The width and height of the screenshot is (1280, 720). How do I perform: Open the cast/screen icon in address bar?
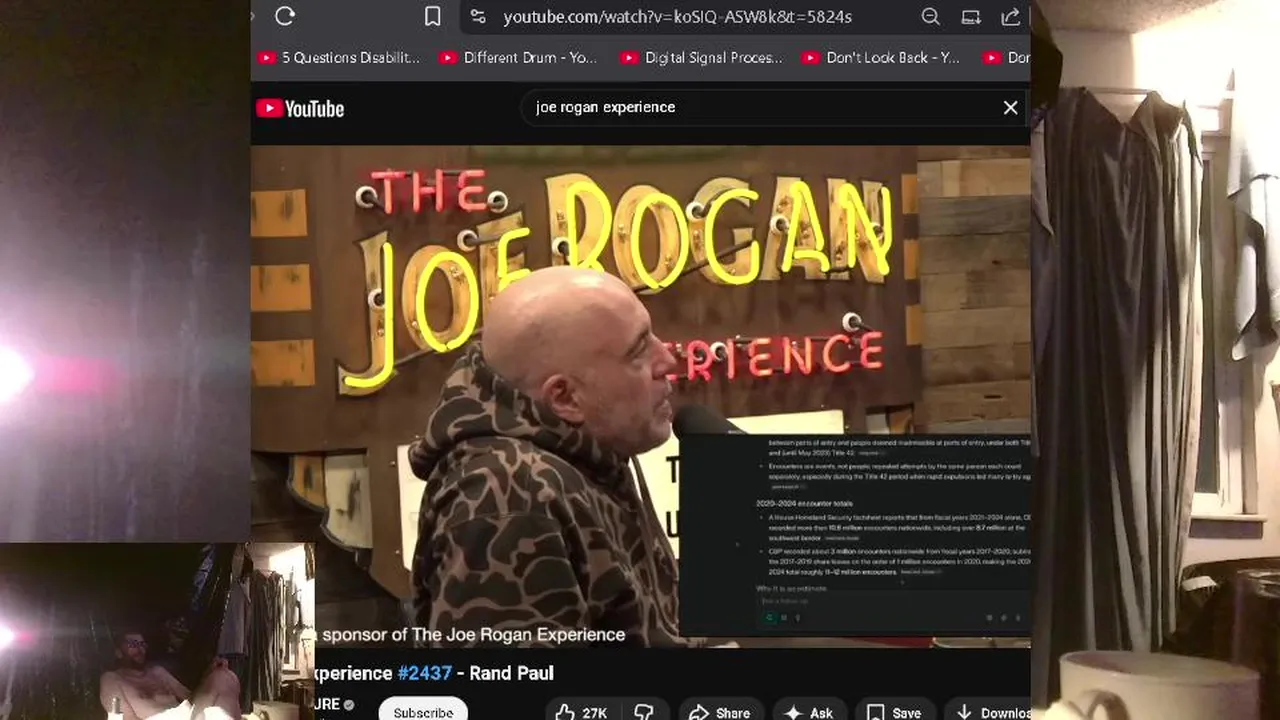click(970, 16)
